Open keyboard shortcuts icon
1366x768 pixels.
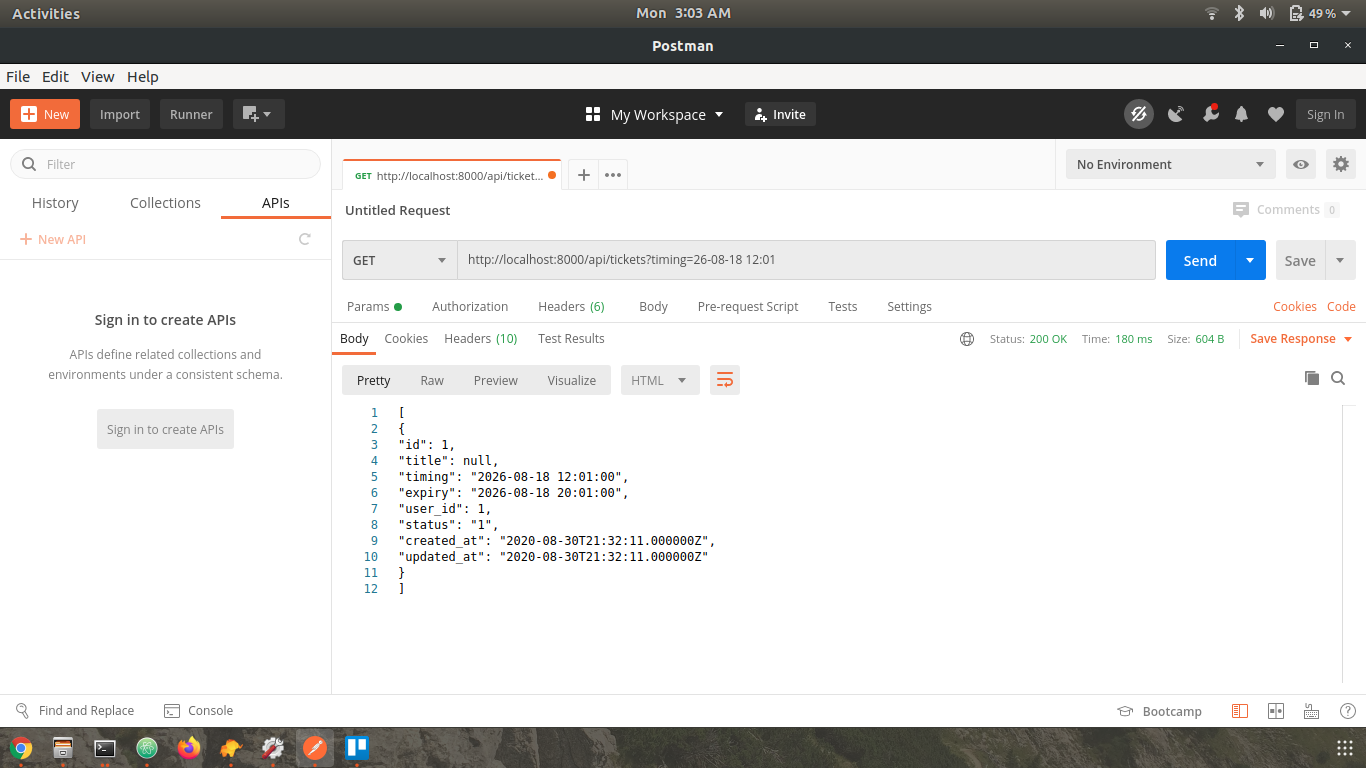tap(1311, 711)
